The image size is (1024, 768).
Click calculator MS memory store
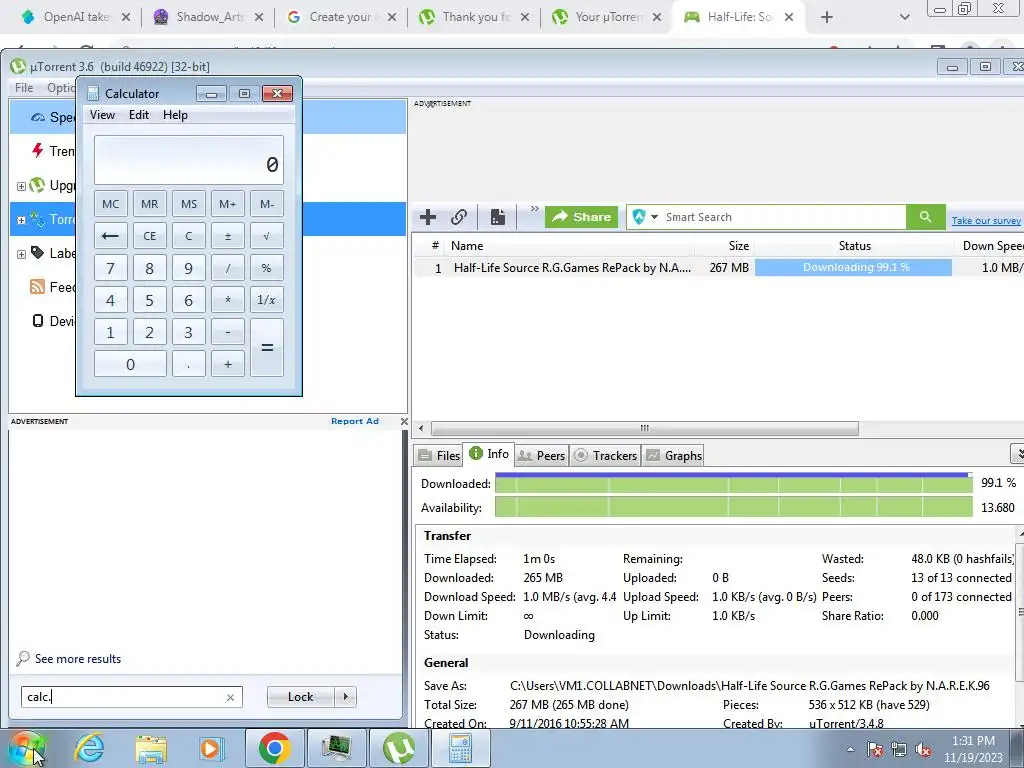[189, 204]
